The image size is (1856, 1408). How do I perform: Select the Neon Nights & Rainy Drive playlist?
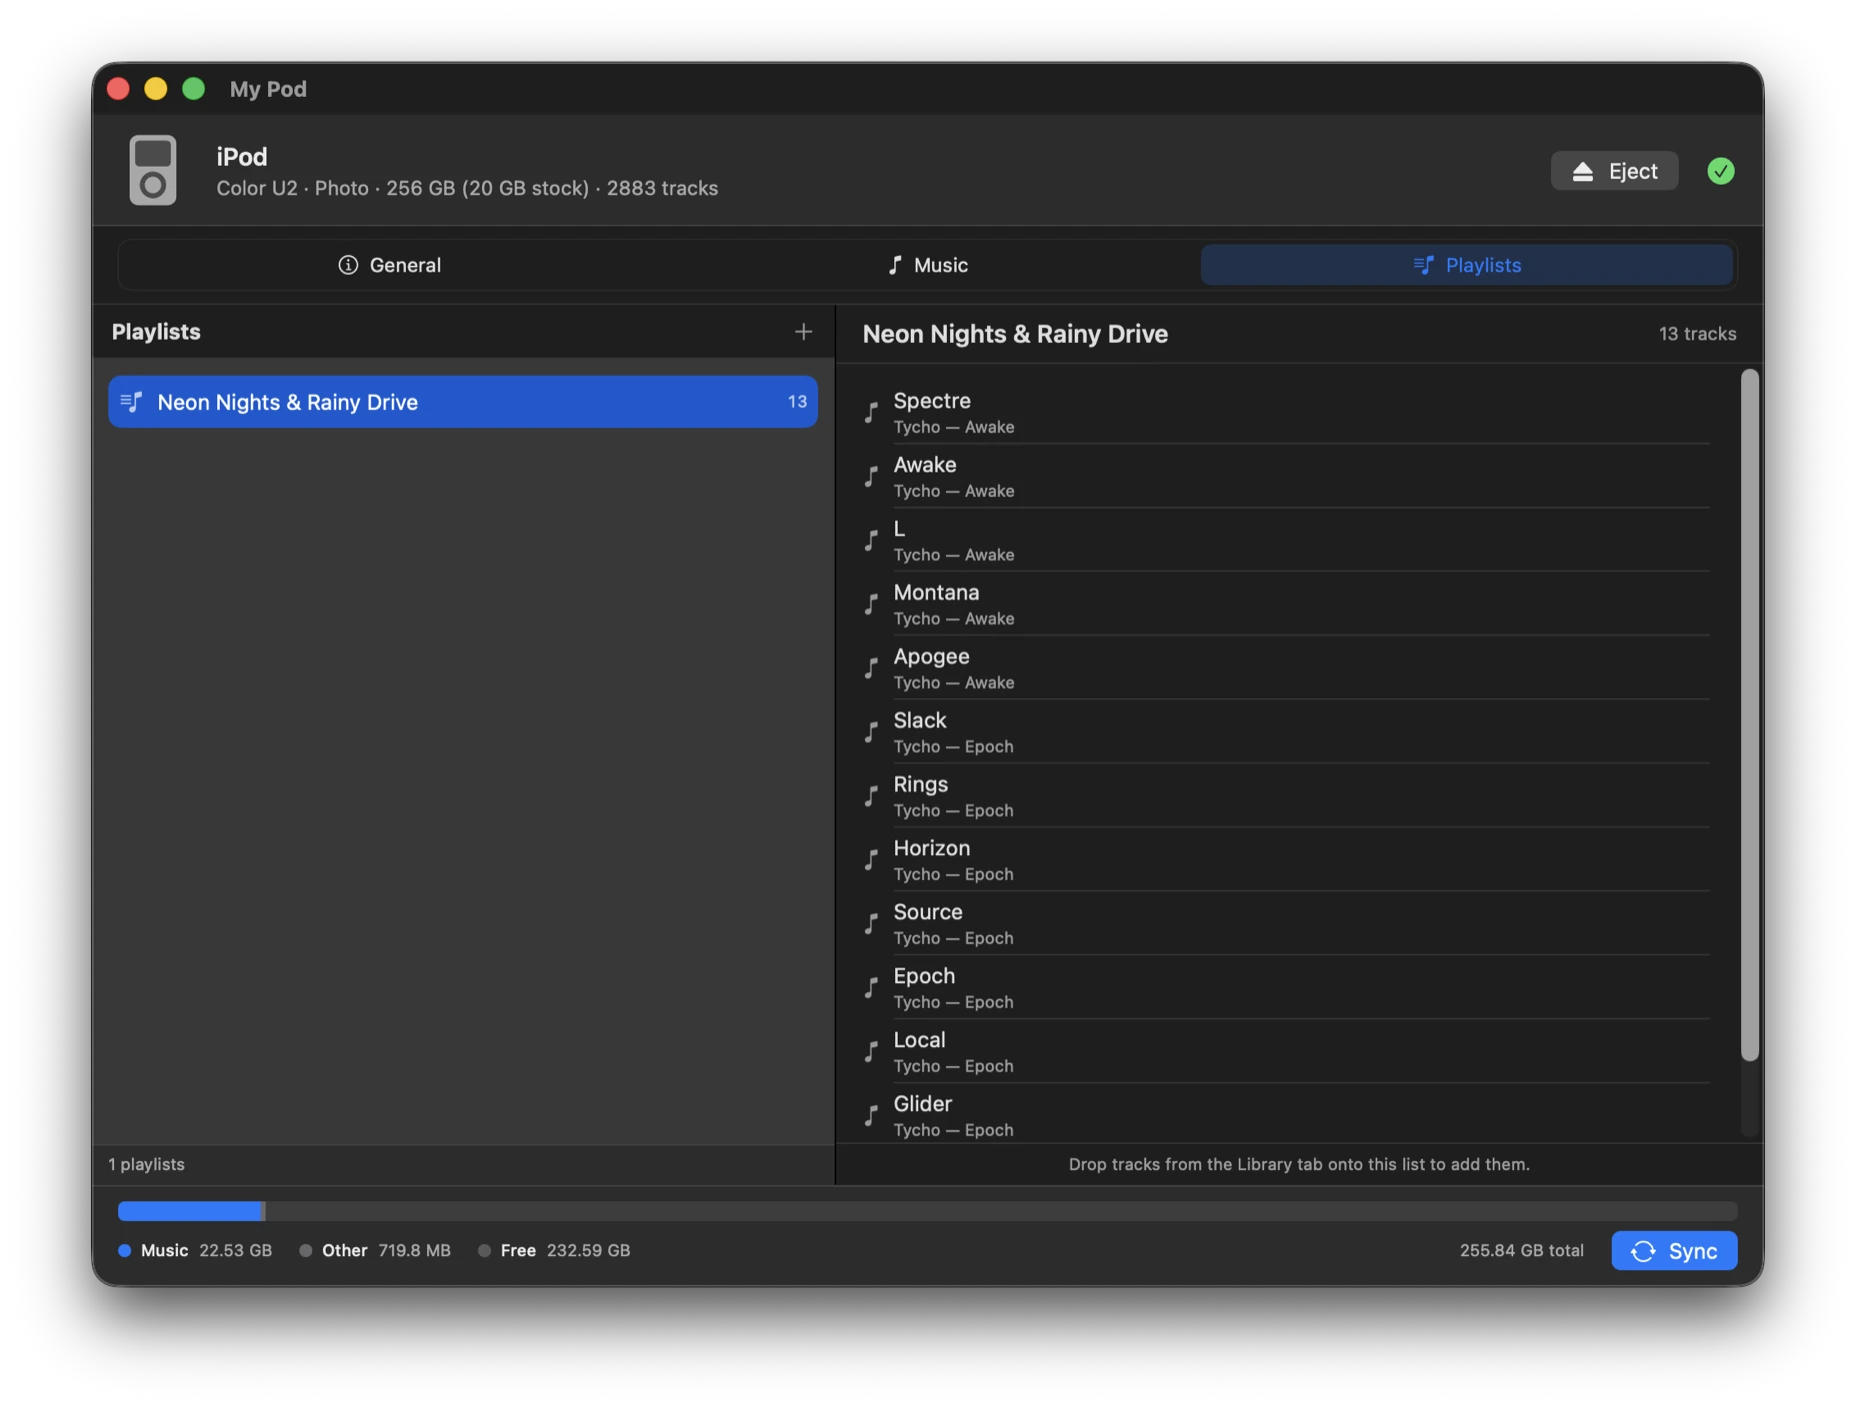[x=463, y=402]
